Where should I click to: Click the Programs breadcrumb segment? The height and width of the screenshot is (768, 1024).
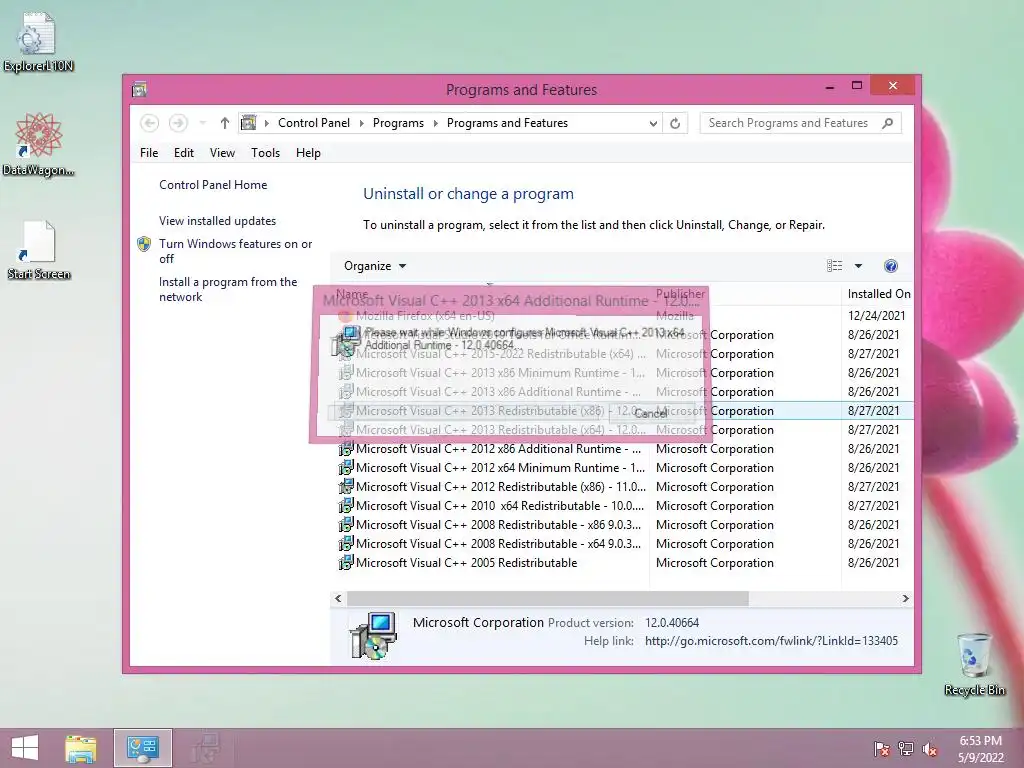[x=398, y=123]
